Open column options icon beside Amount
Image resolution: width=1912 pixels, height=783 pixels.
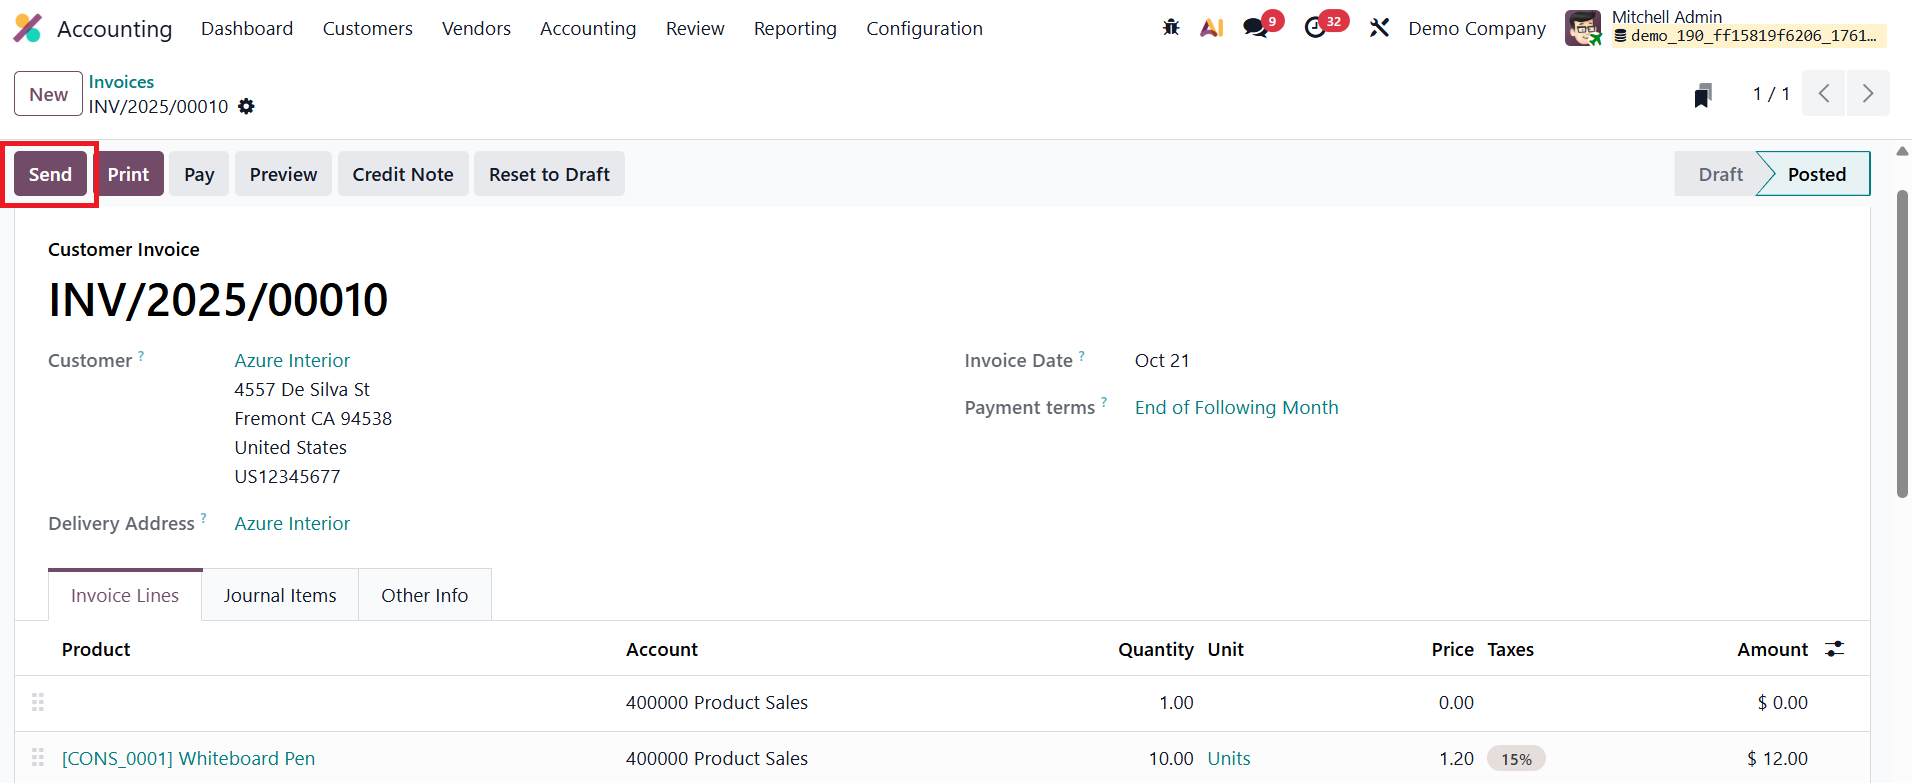pos(1834,649)
